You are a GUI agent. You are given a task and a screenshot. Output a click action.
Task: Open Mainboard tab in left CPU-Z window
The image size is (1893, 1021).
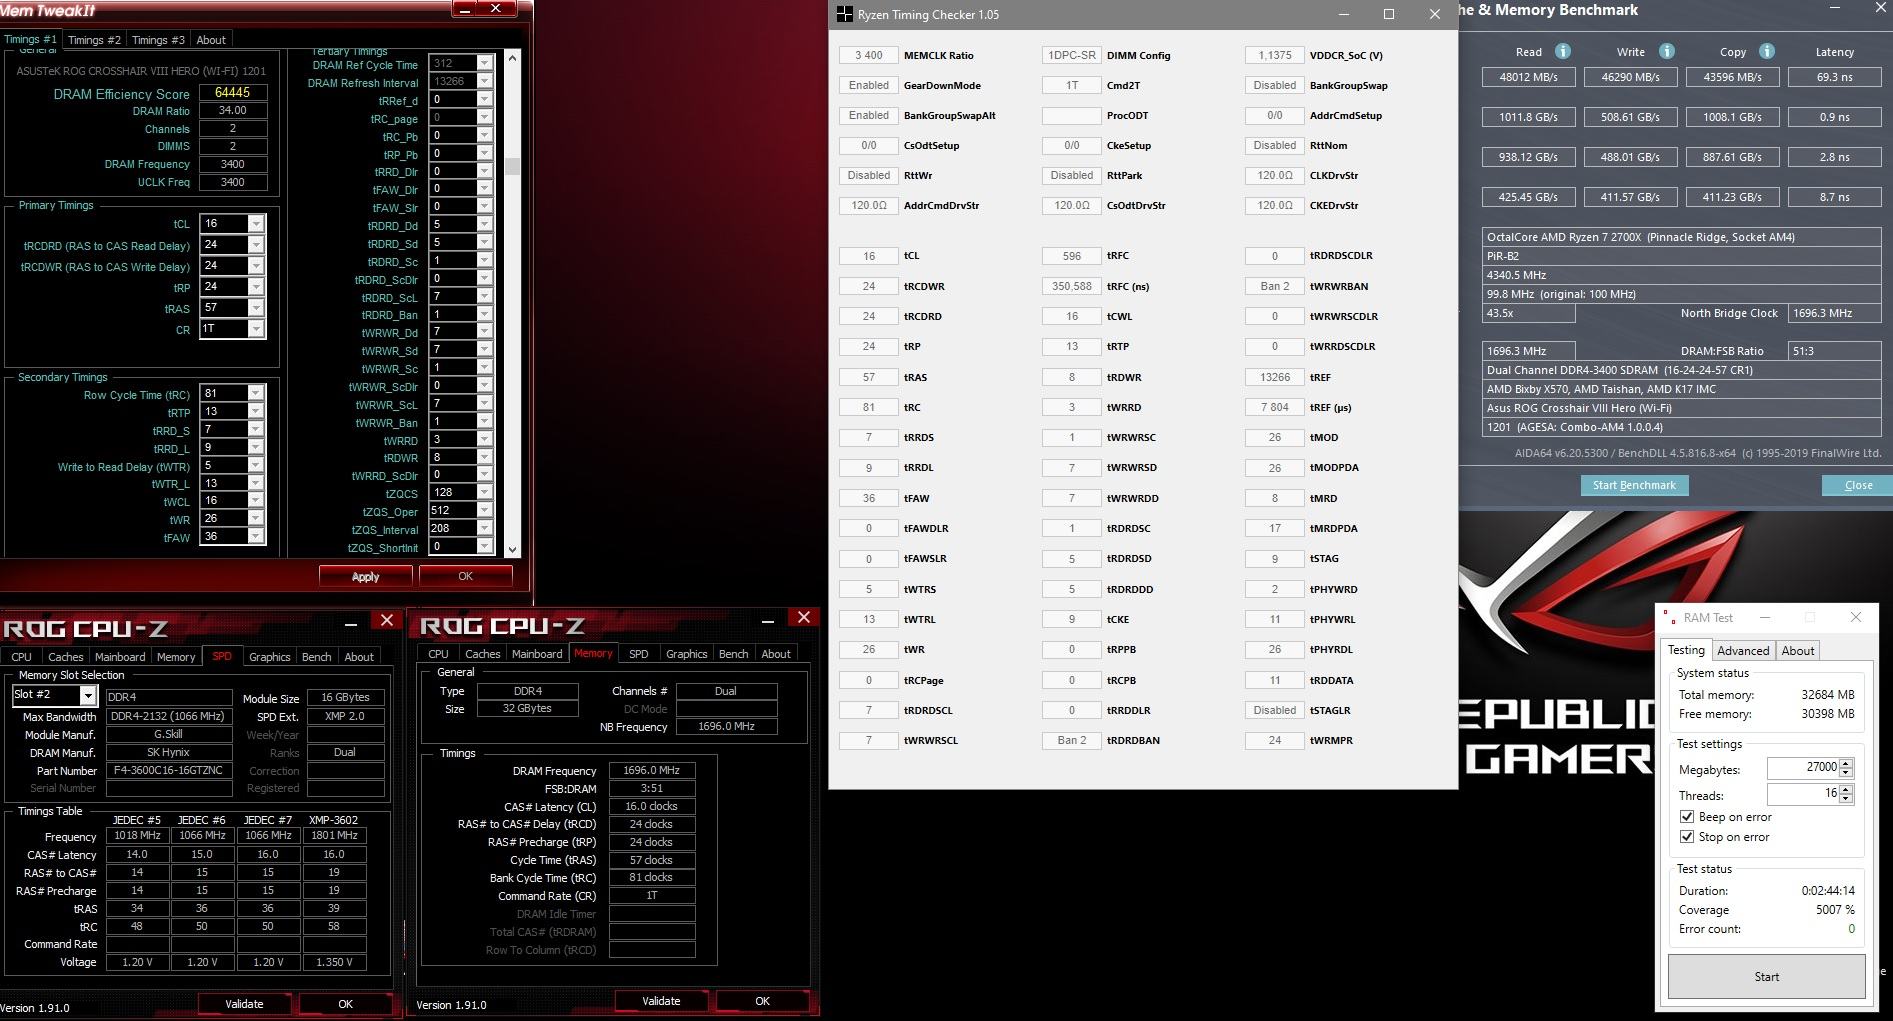click(x=120, y=657)
